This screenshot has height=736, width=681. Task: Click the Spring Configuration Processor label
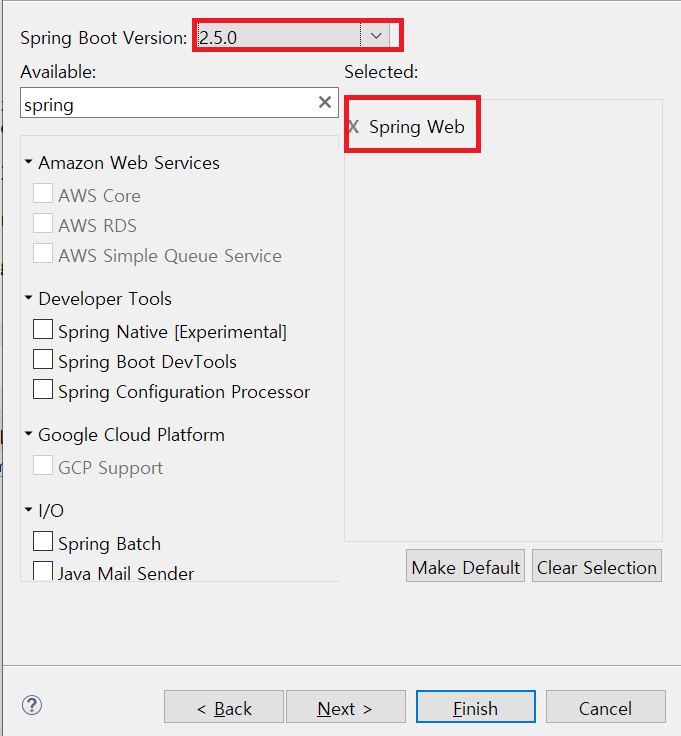[184, 392]
